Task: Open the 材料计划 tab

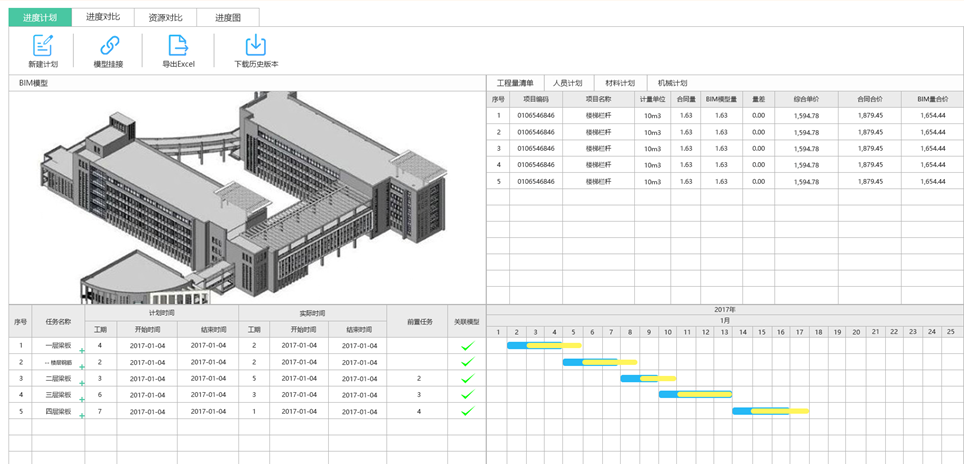Action: tap(620, 83)
